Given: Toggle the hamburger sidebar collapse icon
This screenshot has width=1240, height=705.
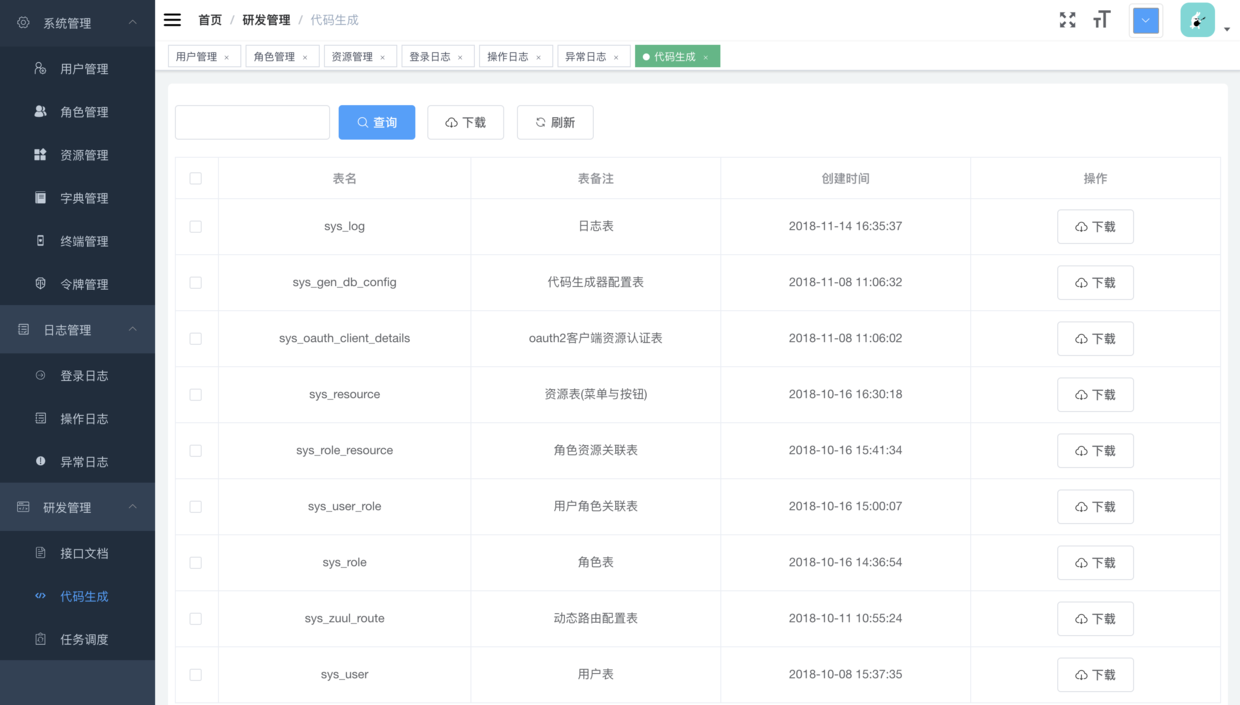Looking at the screenshot, I should tap(172, 20).
